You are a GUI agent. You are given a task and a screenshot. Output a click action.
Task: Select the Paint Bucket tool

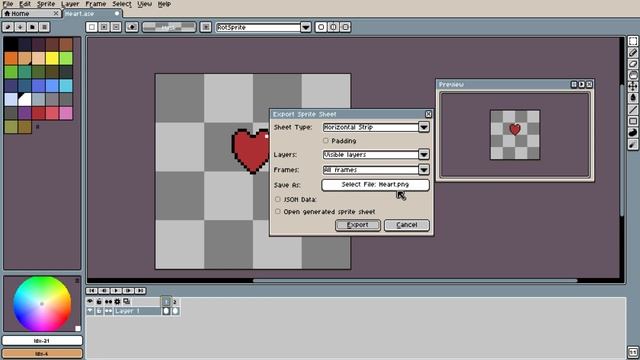coord(633,98)
